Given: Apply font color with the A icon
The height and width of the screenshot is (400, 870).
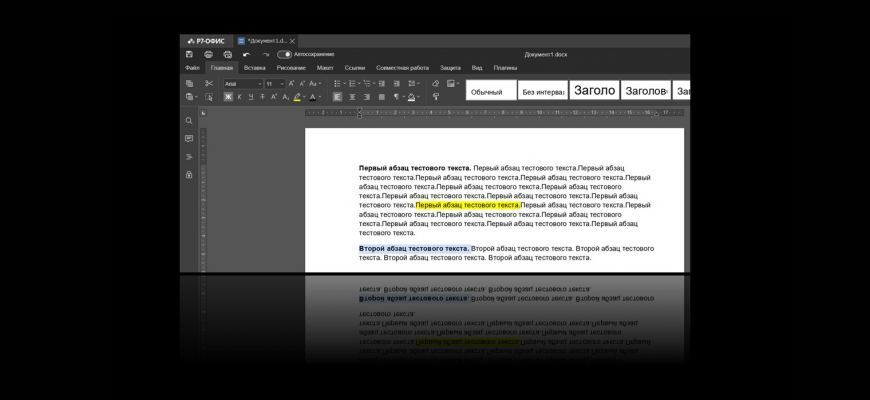Looking at the screenshot, I should pos(312,97).
